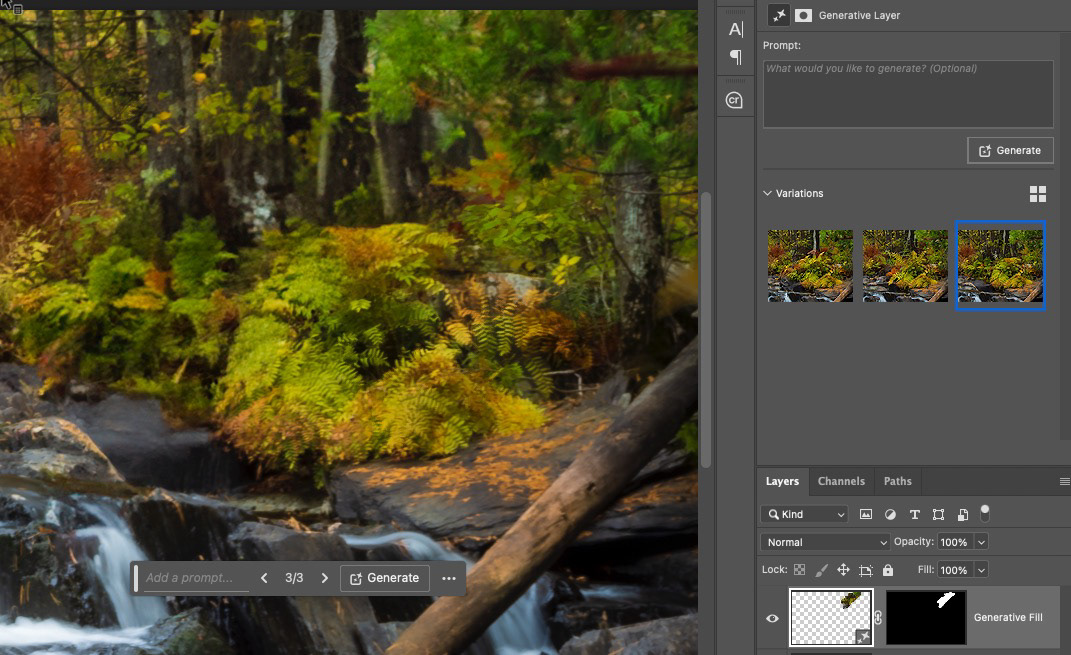1071x655 pixels.
Task: Select the third highlighted variation thumbnail
Action: tap(1000, 266)
